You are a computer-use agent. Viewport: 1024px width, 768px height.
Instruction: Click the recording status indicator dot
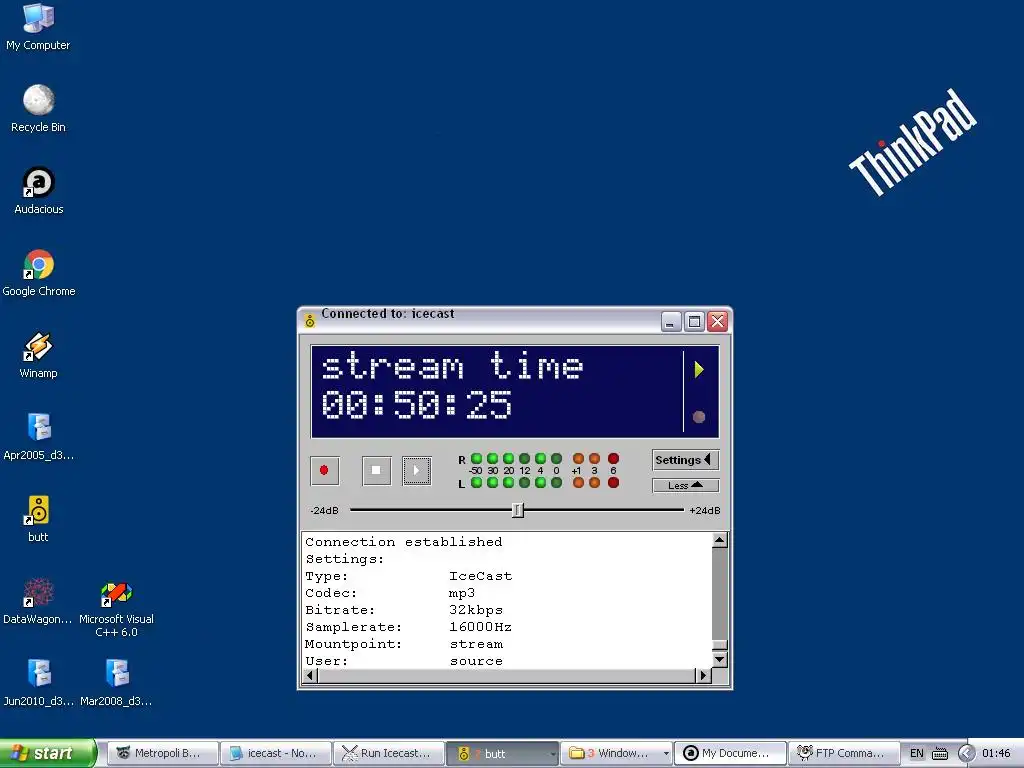699,417
